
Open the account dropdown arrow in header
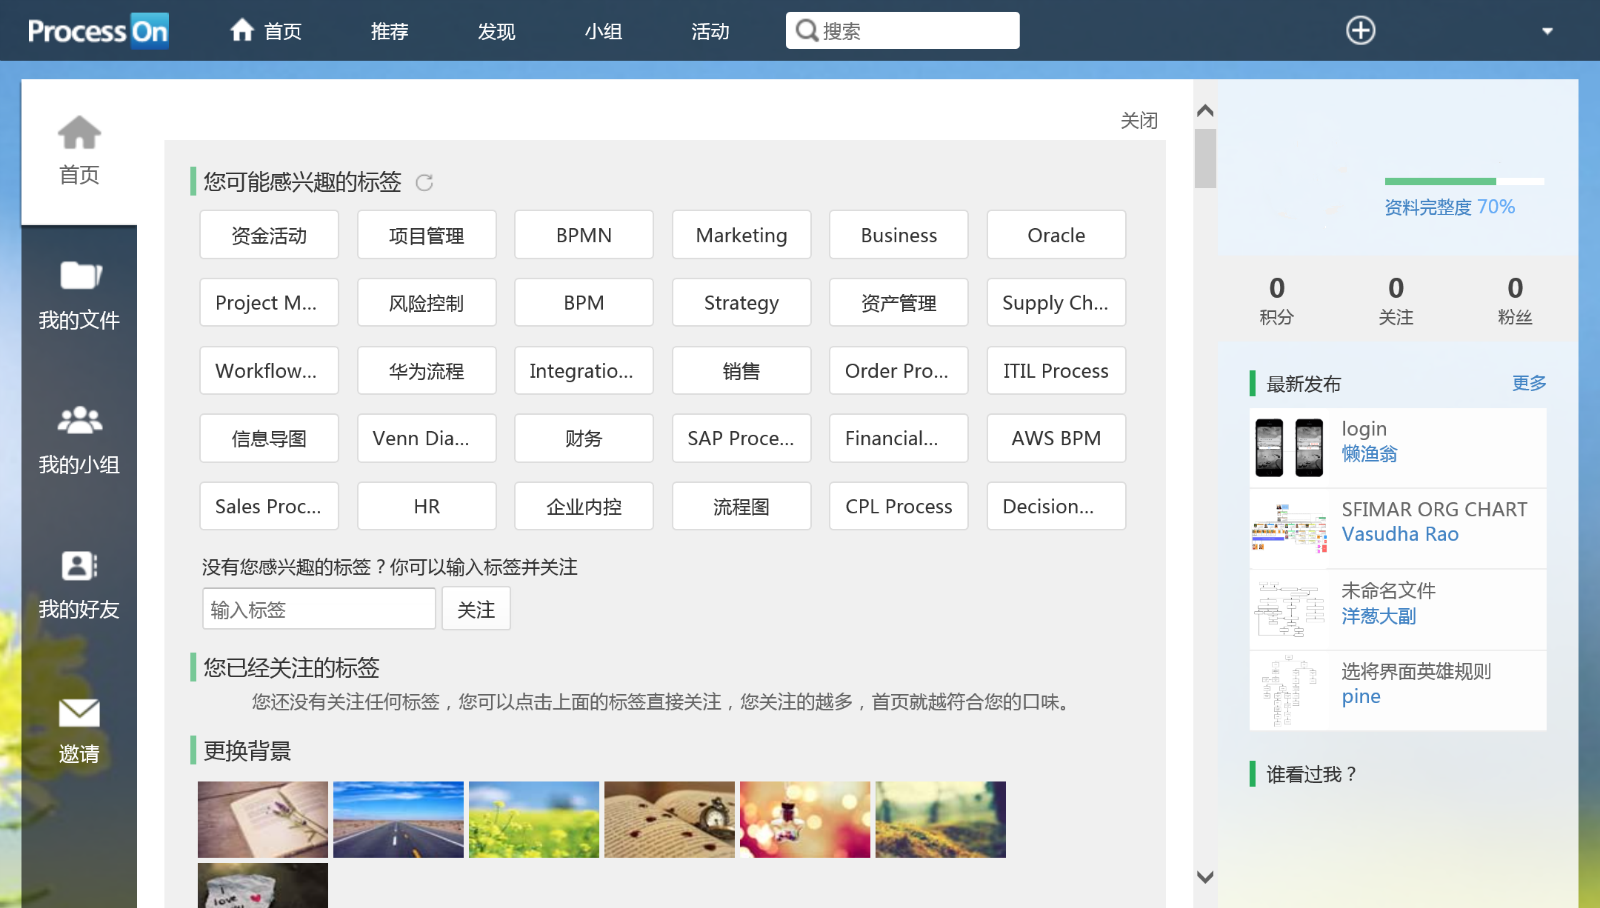coord(1547,31)
